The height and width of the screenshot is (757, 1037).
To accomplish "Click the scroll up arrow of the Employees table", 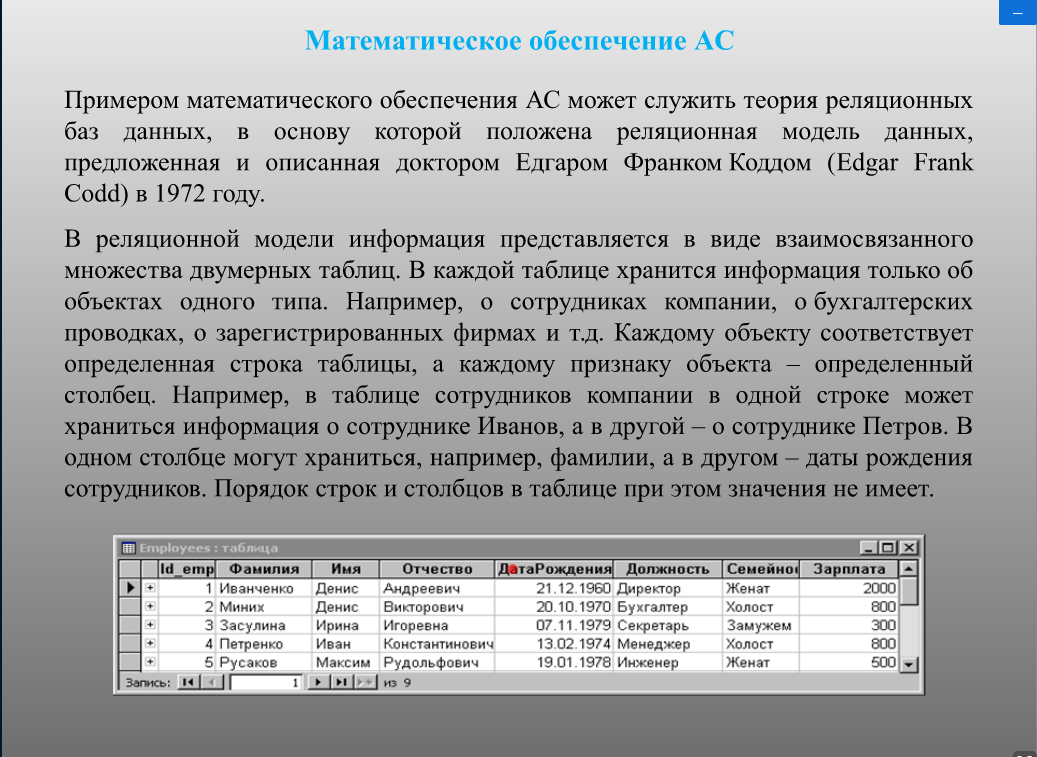I will pyautogui.click(x=909, y=569).
